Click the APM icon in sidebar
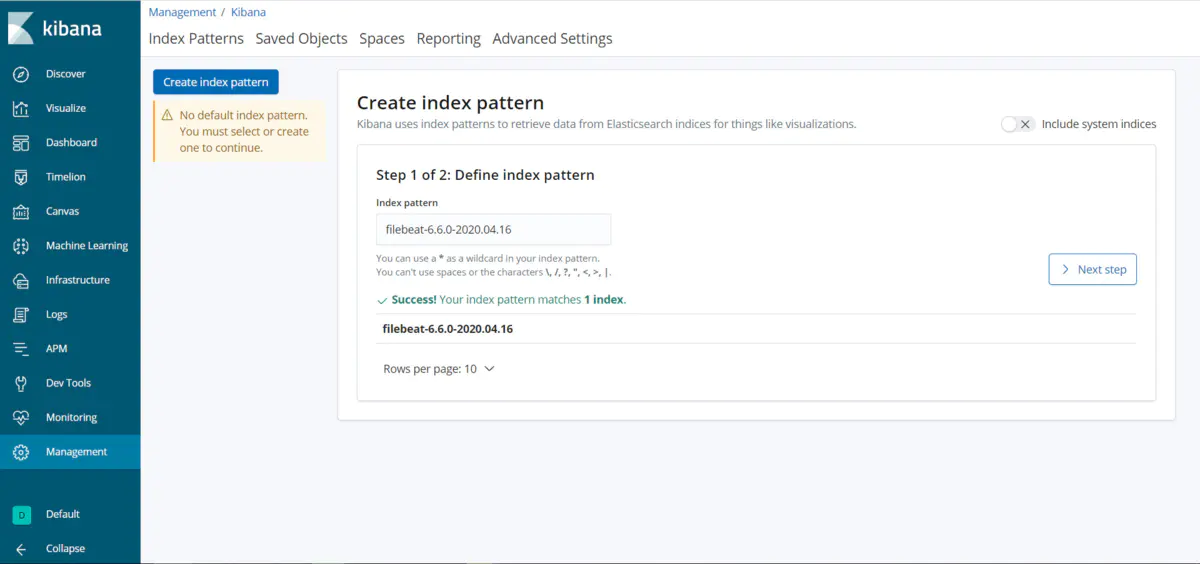Viewport: 1200px width, 564px height. tap(21, 349)
